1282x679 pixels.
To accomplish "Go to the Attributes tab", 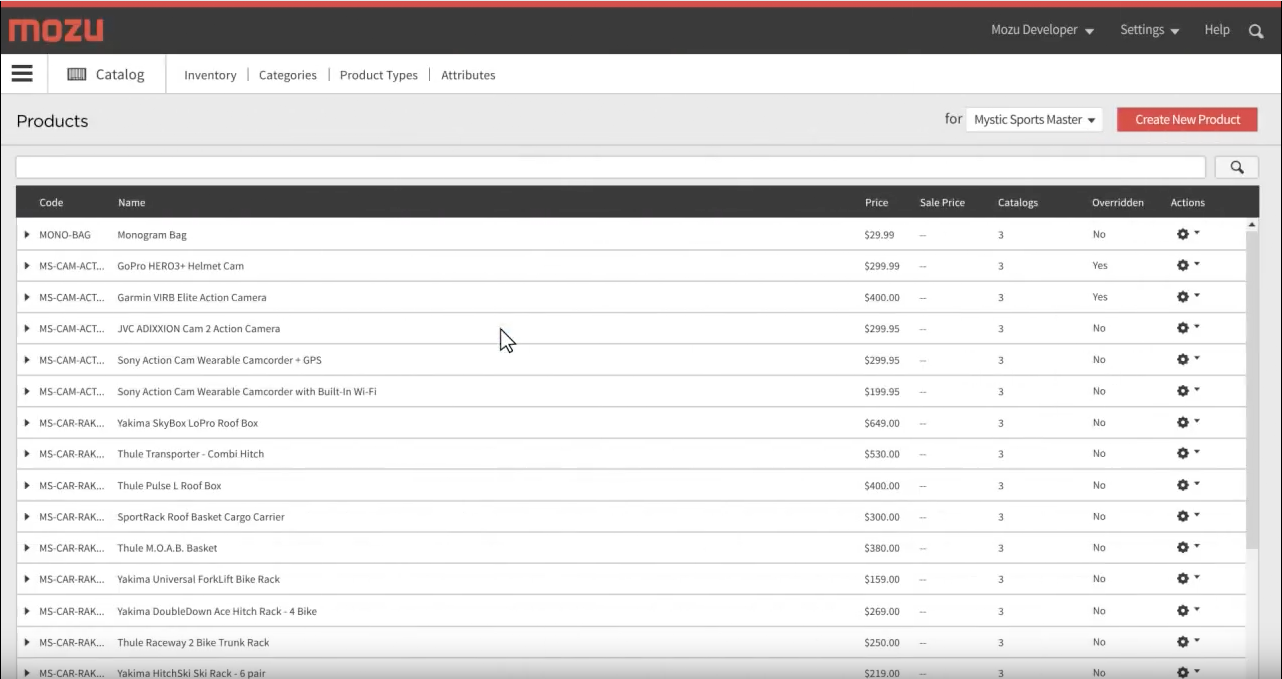I will [468, 75].
